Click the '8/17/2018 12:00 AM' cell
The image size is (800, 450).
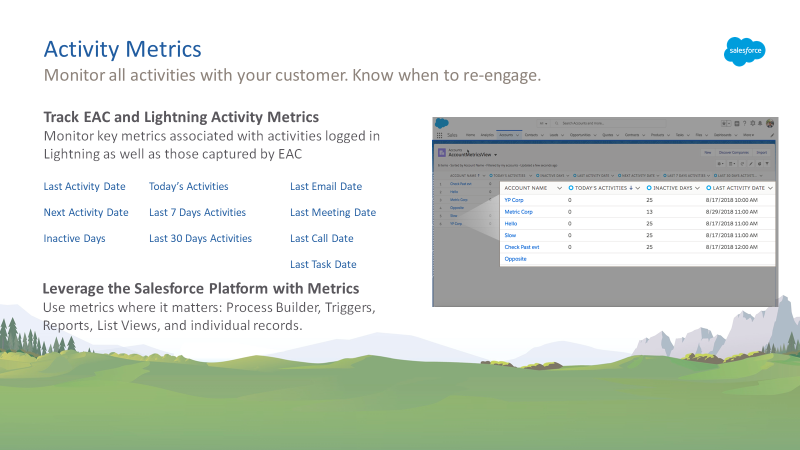(732, 247)
